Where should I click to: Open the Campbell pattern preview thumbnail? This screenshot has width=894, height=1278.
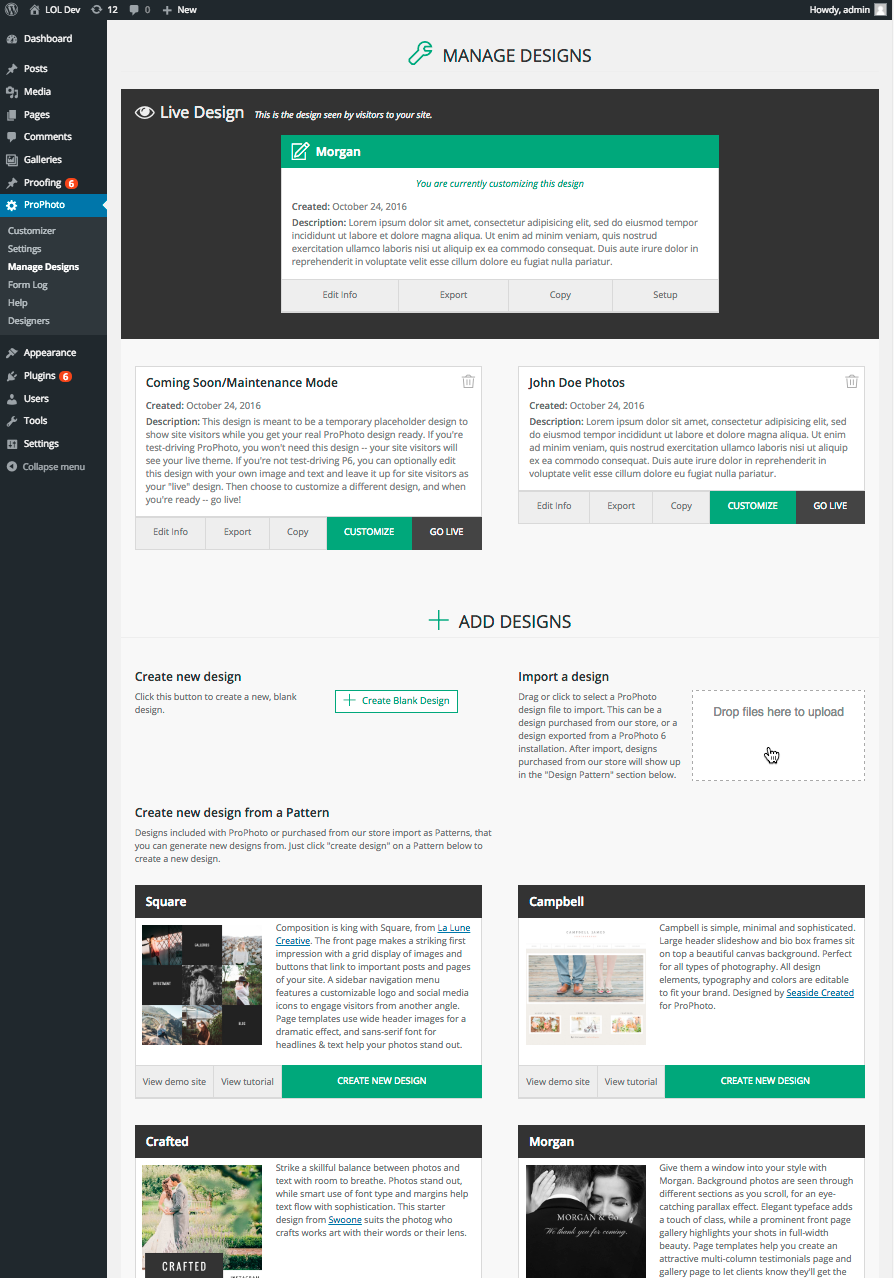point(586,985)
